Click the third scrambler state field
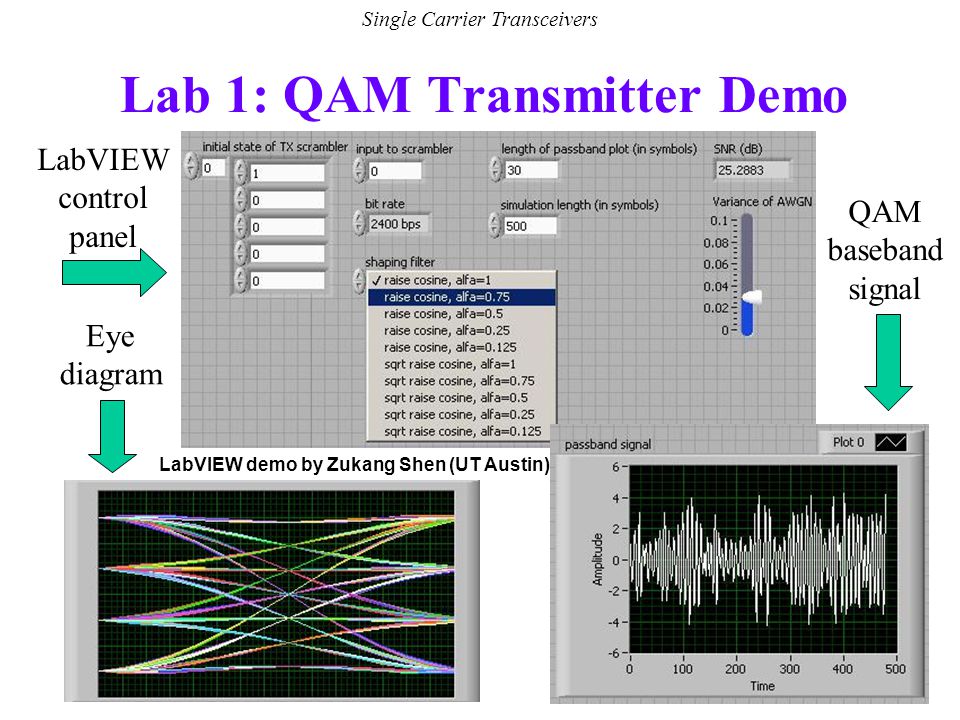The image size is (960, 720). click(x=287, y=227)
